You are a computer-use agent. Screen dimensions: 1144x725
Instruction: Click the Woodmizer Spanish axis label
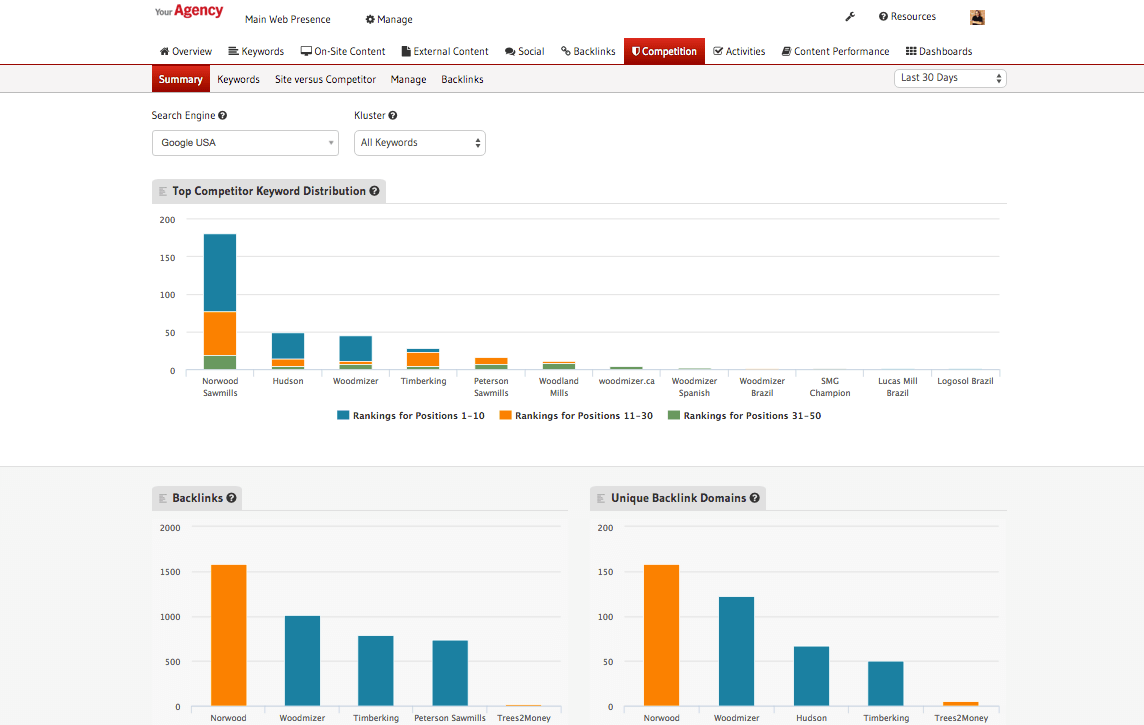click(x=695, y=387)
